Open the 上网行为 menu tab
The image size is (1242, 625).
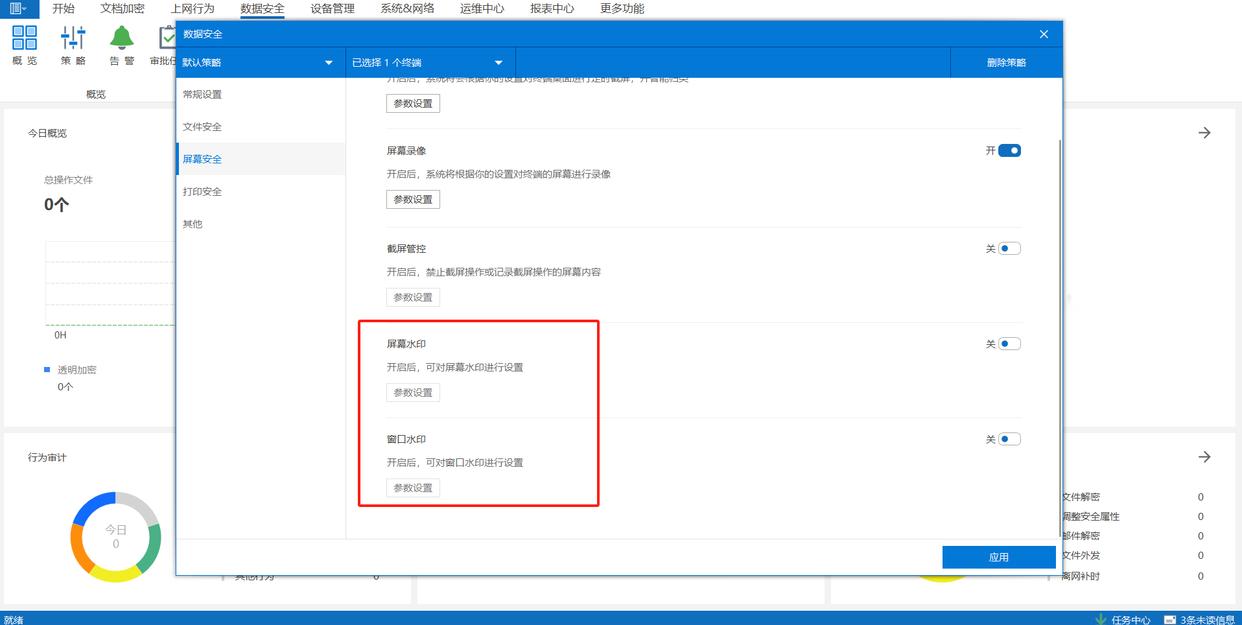click(x=192, y=8)
